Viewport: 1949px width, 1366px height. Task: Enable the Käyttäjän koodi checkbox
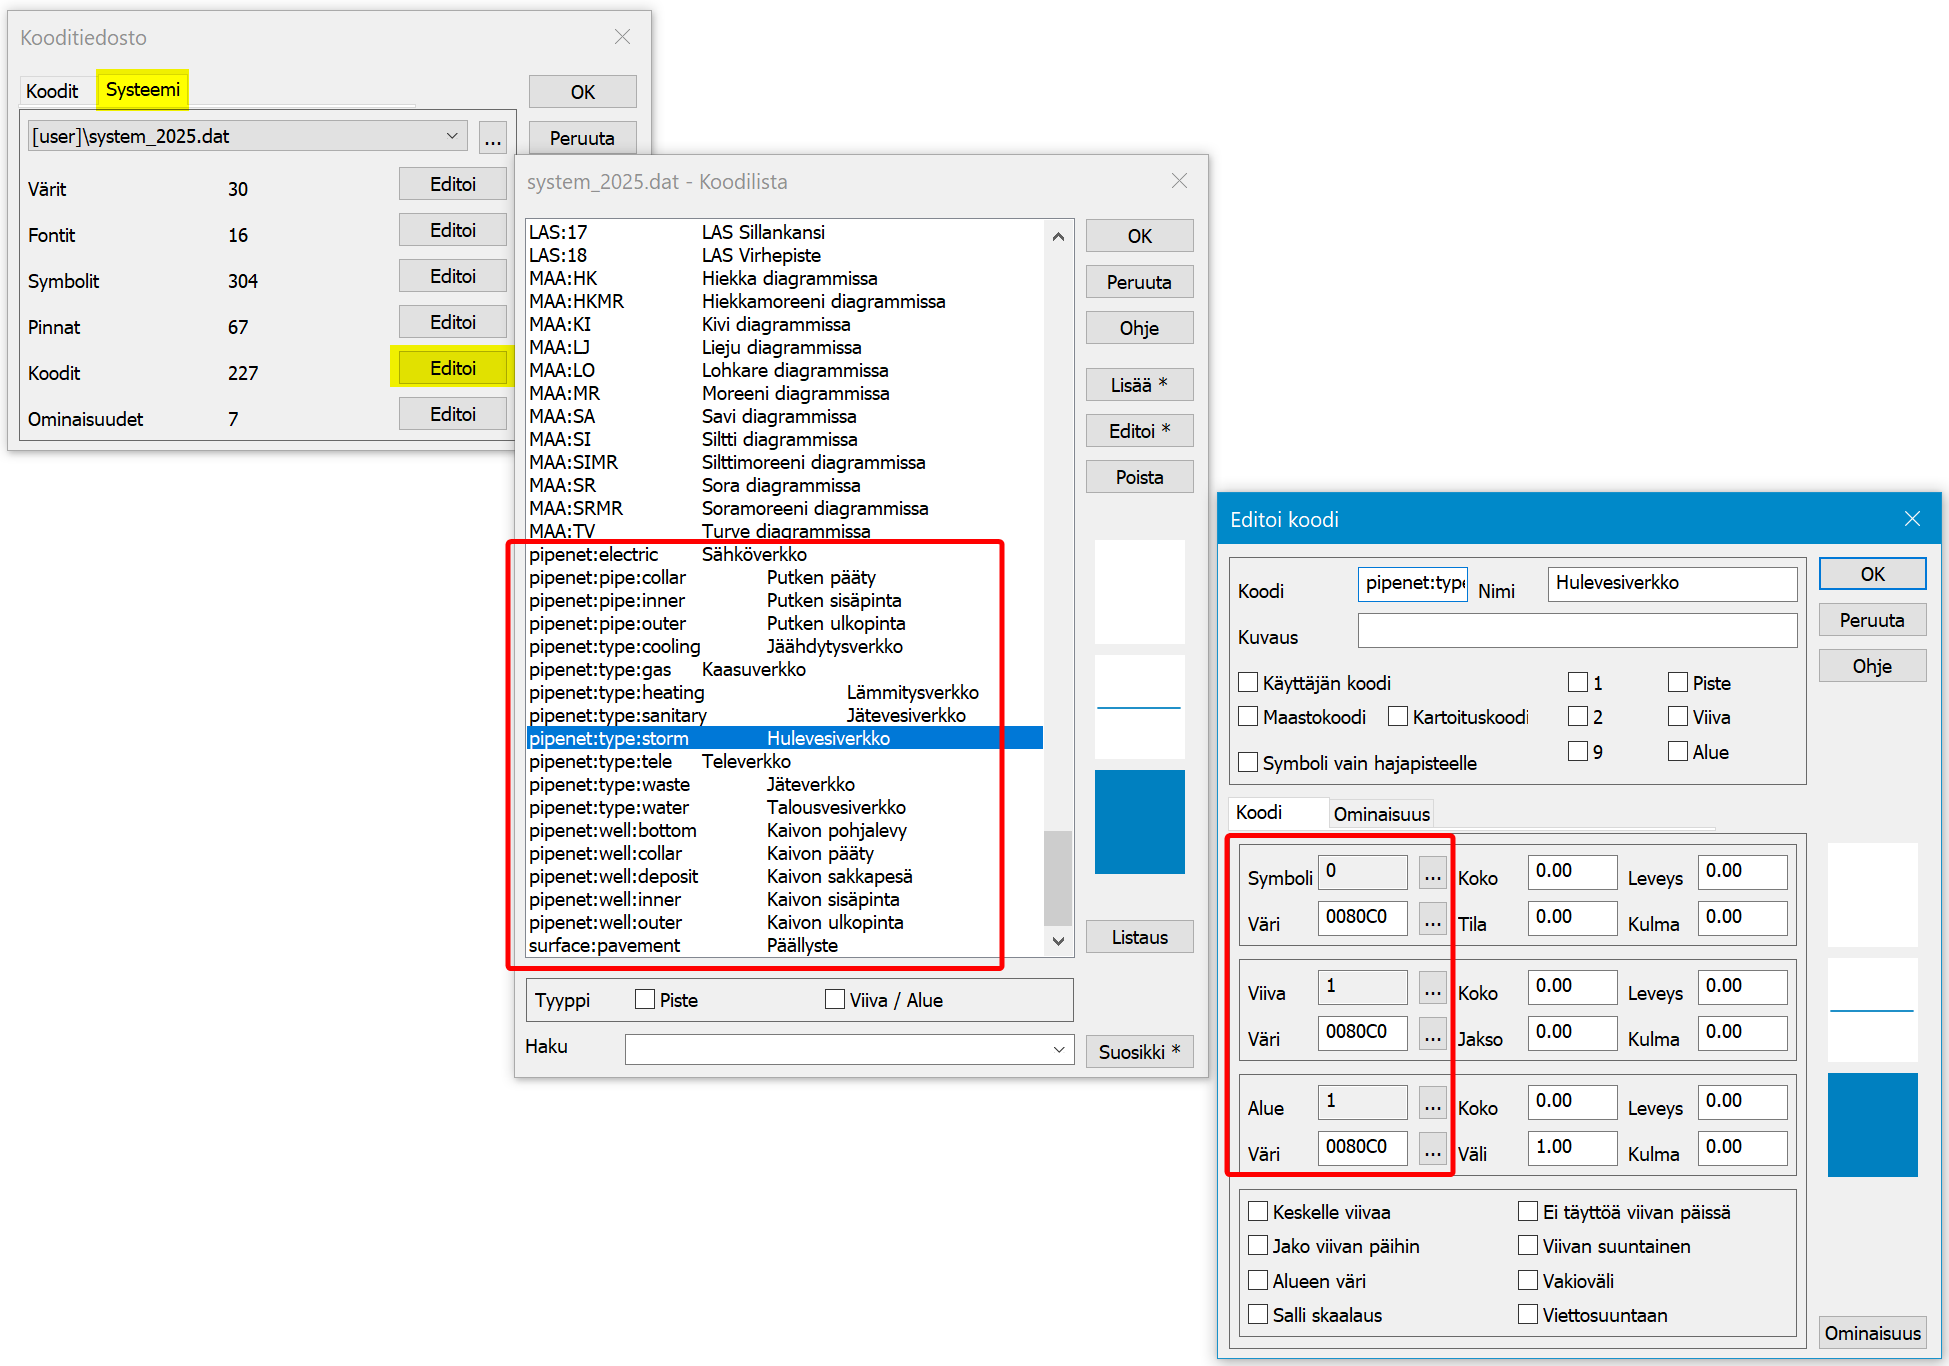tap(1248, 683)
